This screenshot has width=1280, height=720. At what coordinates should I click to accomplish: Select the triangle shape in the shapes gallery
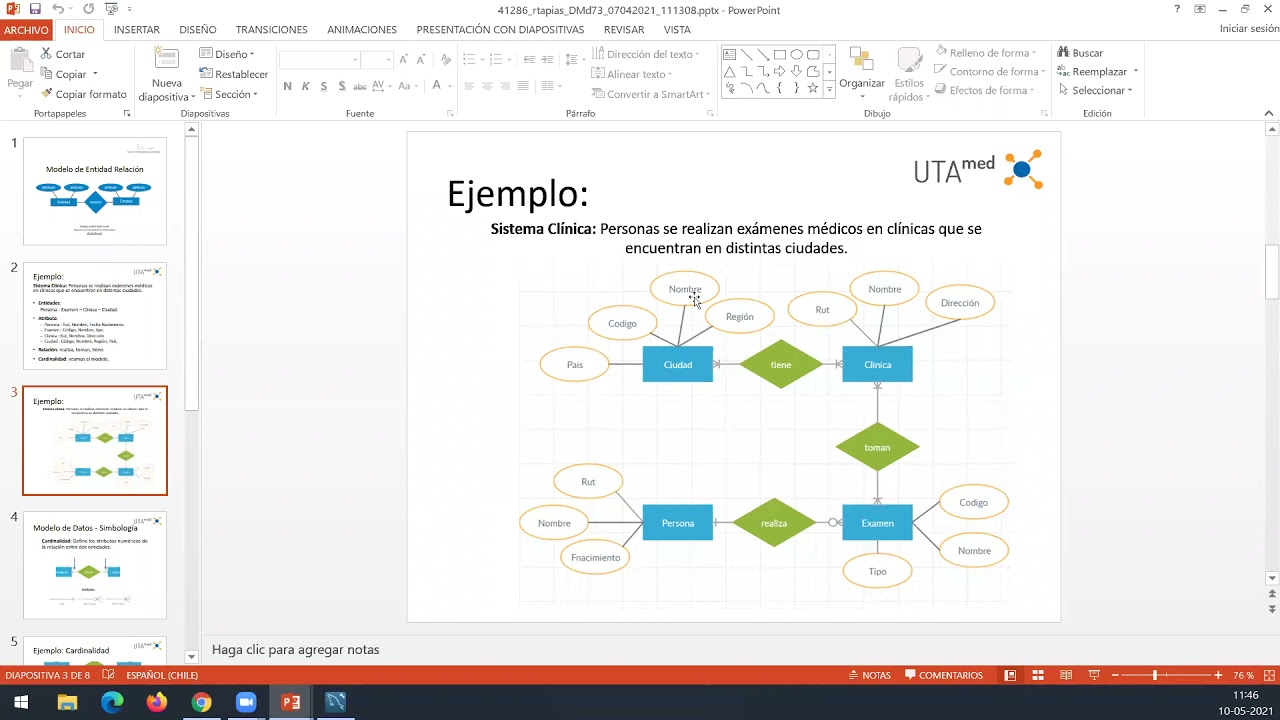coord(730,72)
